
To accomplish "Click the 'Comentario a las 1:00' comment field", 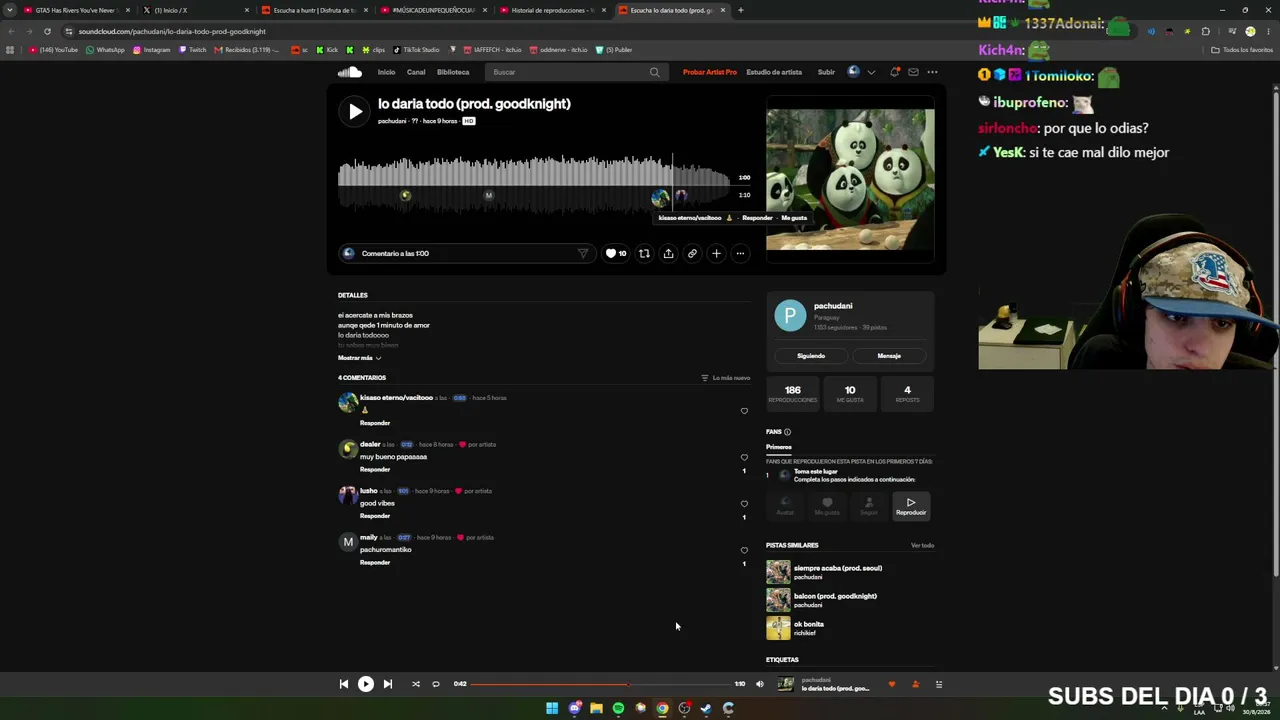I will [x=465, y=254].
